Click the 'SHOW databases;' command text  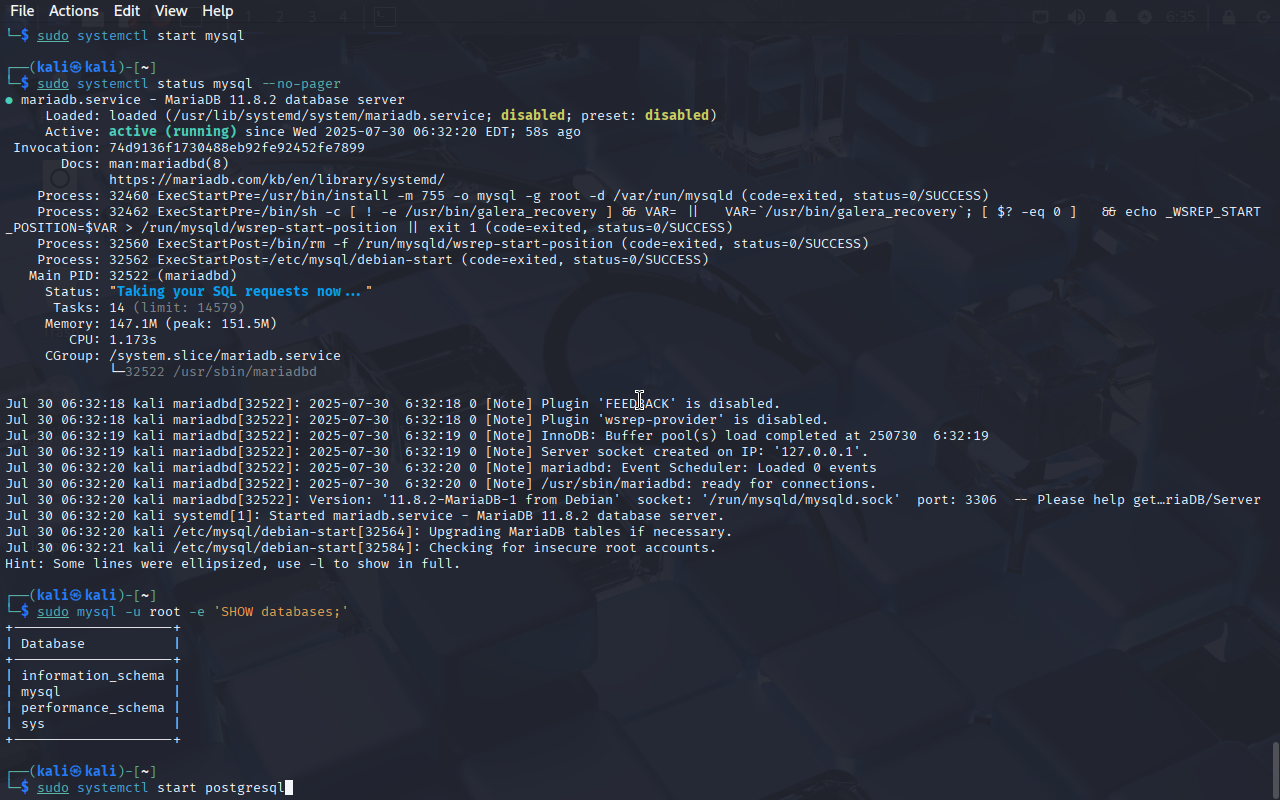(281, 612)
